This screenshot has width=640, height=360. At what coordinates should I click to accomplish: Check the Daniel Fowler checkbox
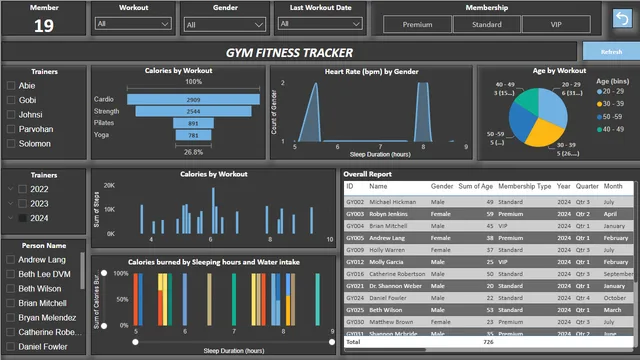11,347
